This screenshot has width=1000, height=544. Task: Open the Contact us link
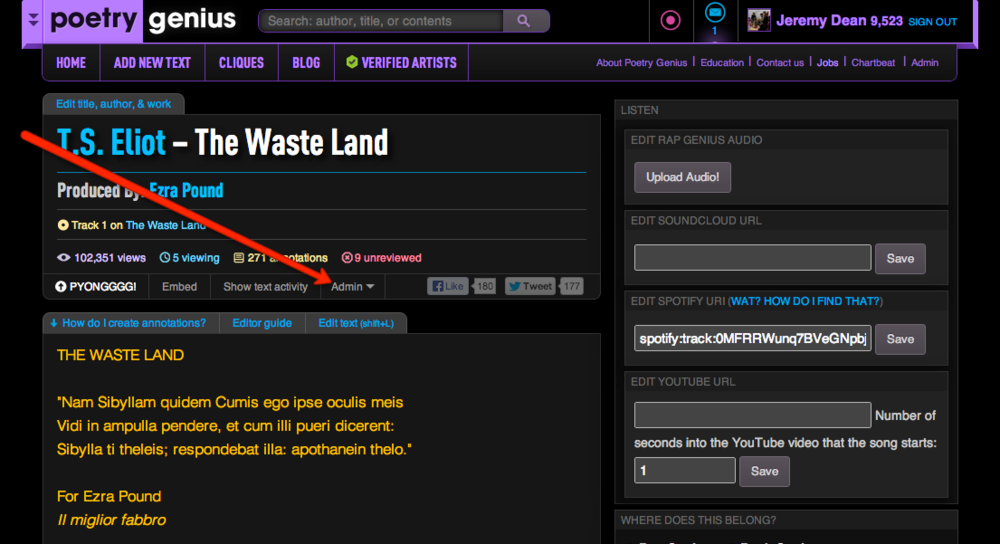[x=780, y=62]
